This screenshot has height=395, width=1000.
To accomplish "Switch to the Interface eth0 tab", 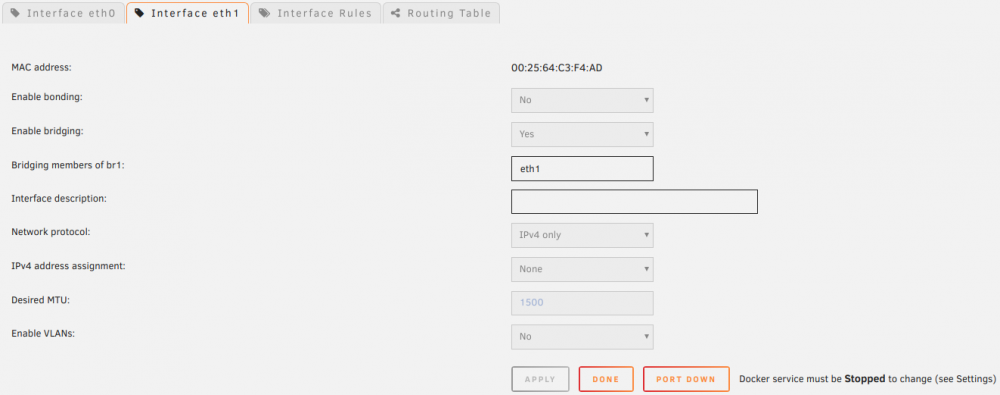I will (x=63, y=13).
